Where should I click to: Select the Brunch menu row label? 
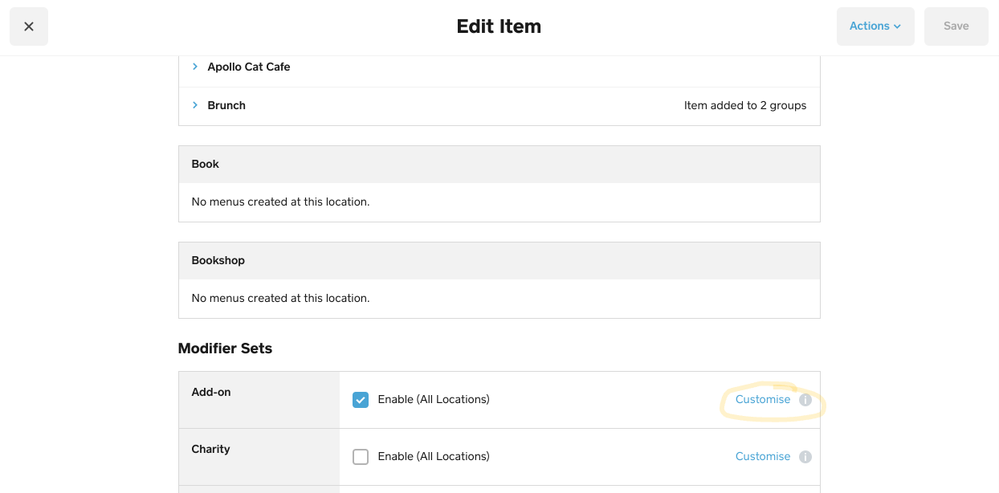[227, 105]
